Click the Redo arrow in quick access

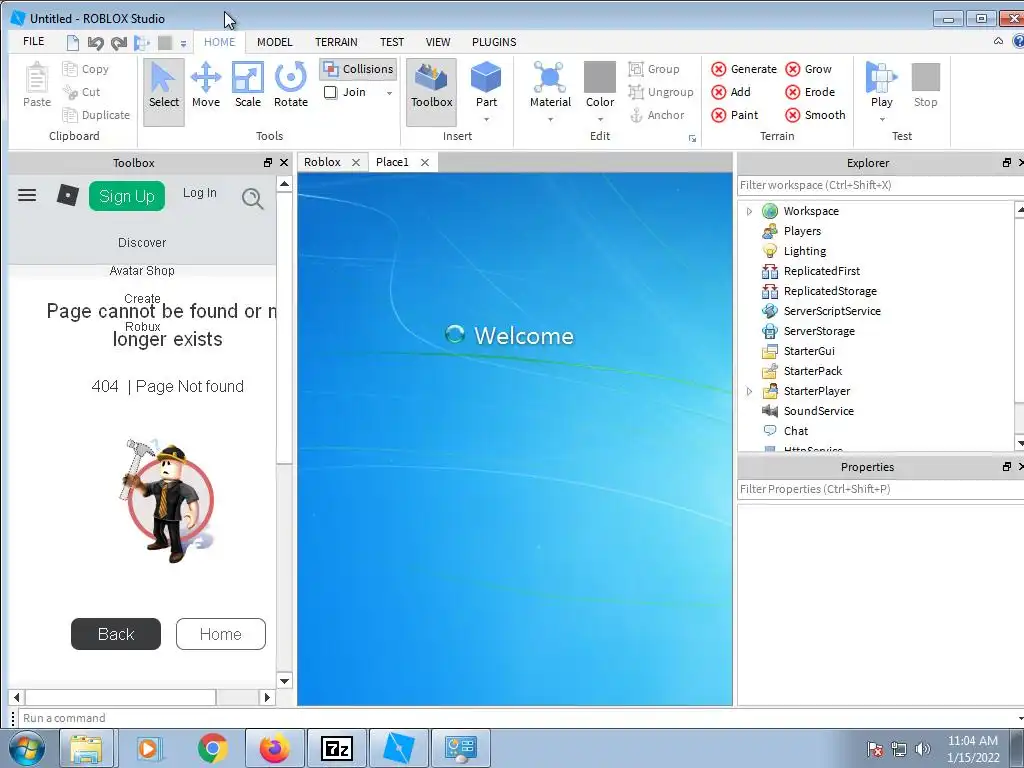tap(119, 43)
